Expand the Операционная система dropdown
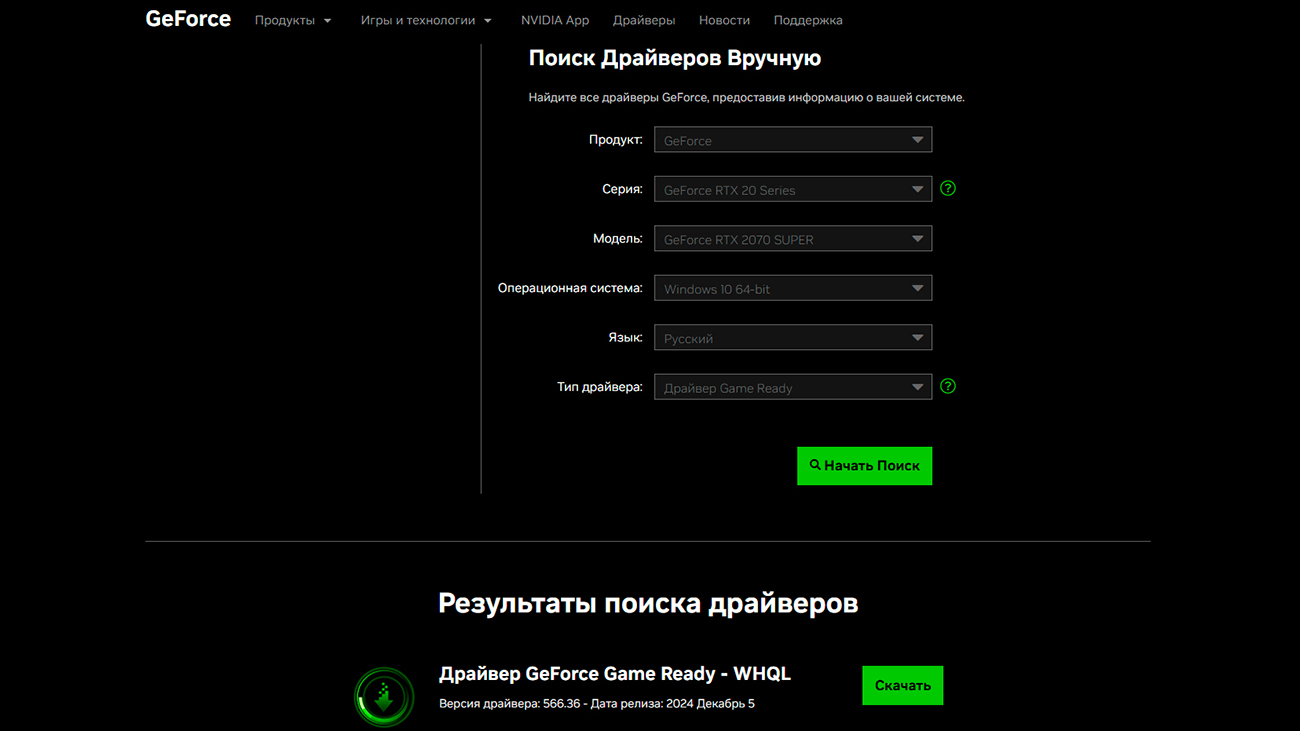Screen dimensions: 1300x731 point(793,288)
